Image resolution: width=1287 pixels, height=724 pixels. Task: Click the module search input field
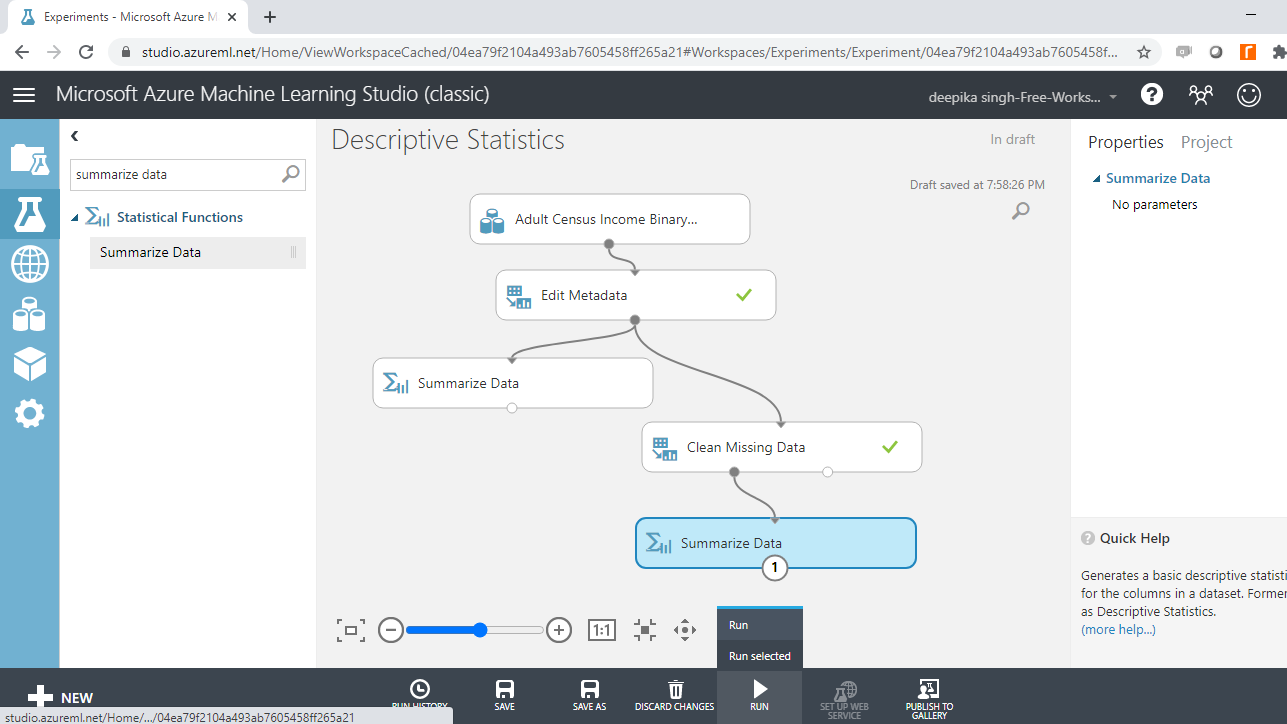coord(176,174)
